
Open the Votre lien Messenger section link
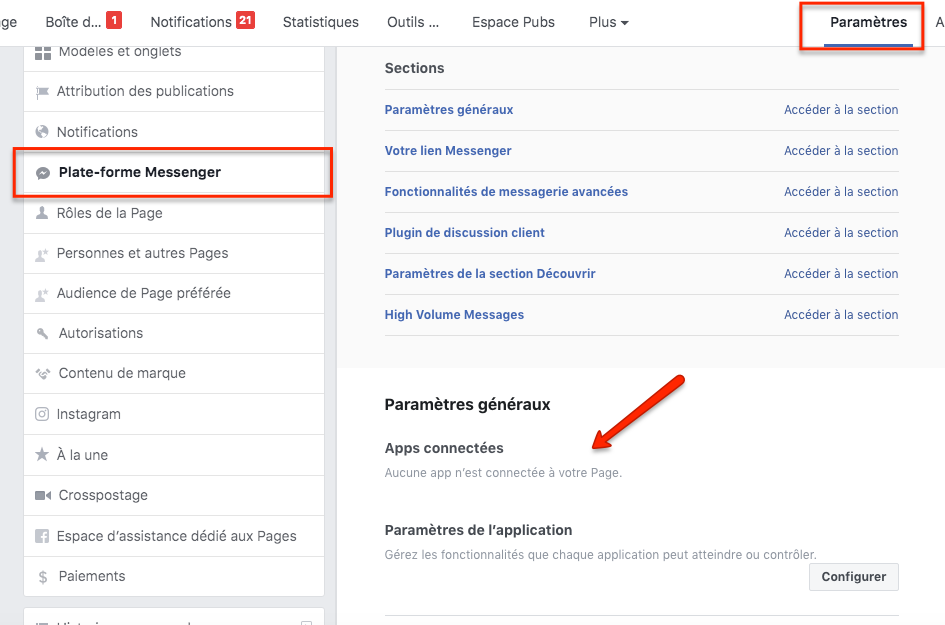point(448,151)
